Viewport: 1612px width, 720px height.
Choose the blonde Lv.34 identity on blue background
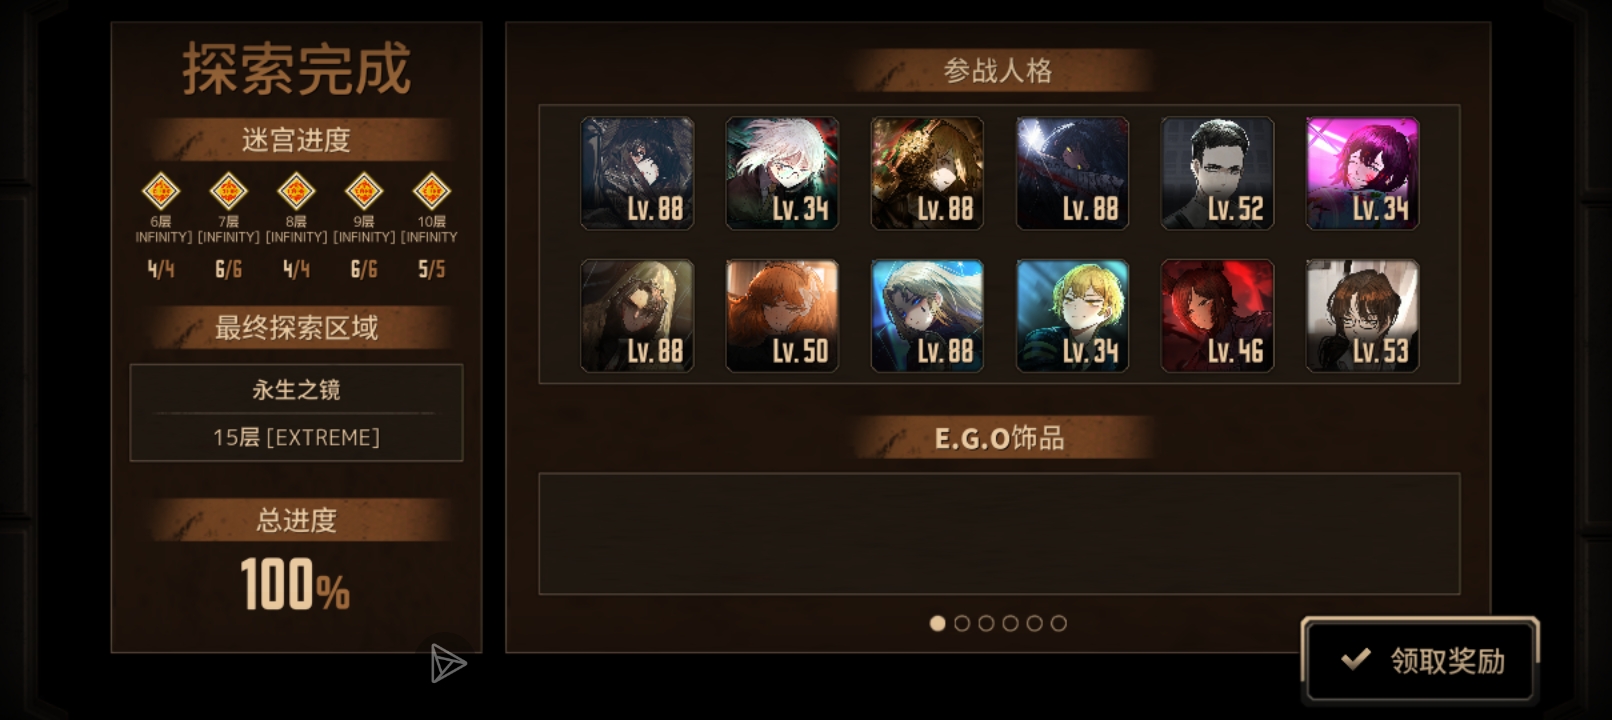coord(1072,316)
